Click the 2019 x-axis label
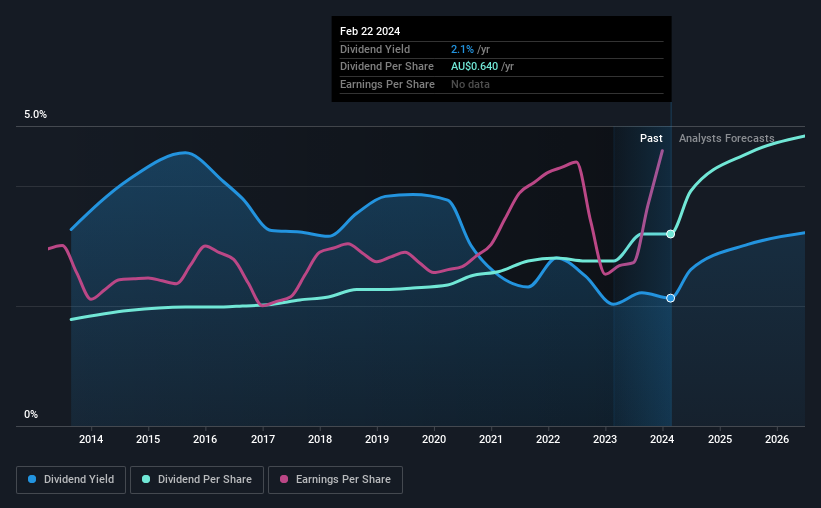This screenshot has width=821, height=508. click(x=377, y=439)
